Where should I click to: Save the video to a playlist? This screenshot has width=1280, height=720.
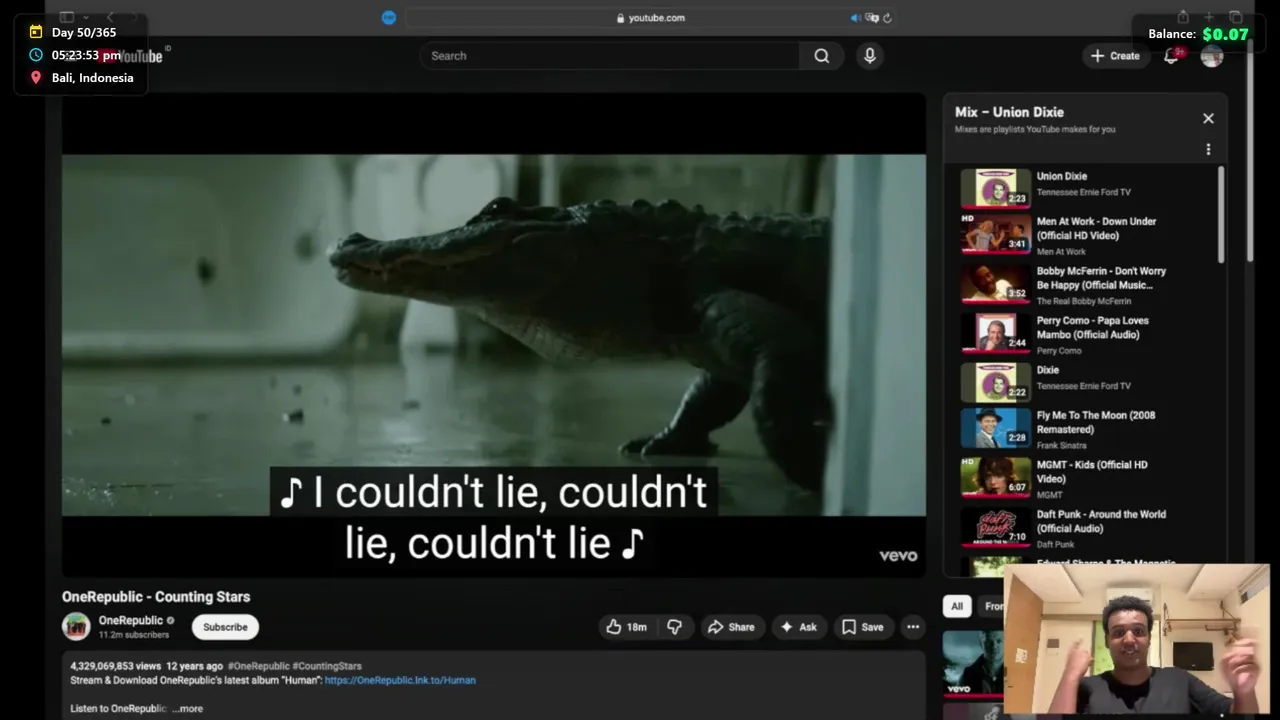[x=862, y=627]
